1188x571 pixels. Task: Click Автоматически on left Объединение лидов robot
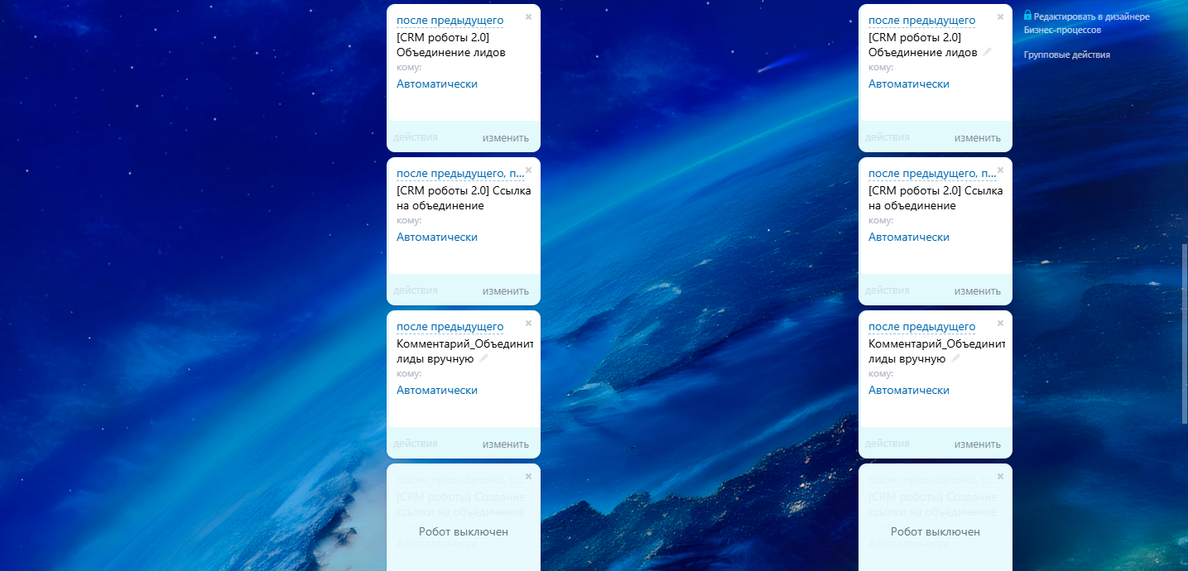(437, 84)
